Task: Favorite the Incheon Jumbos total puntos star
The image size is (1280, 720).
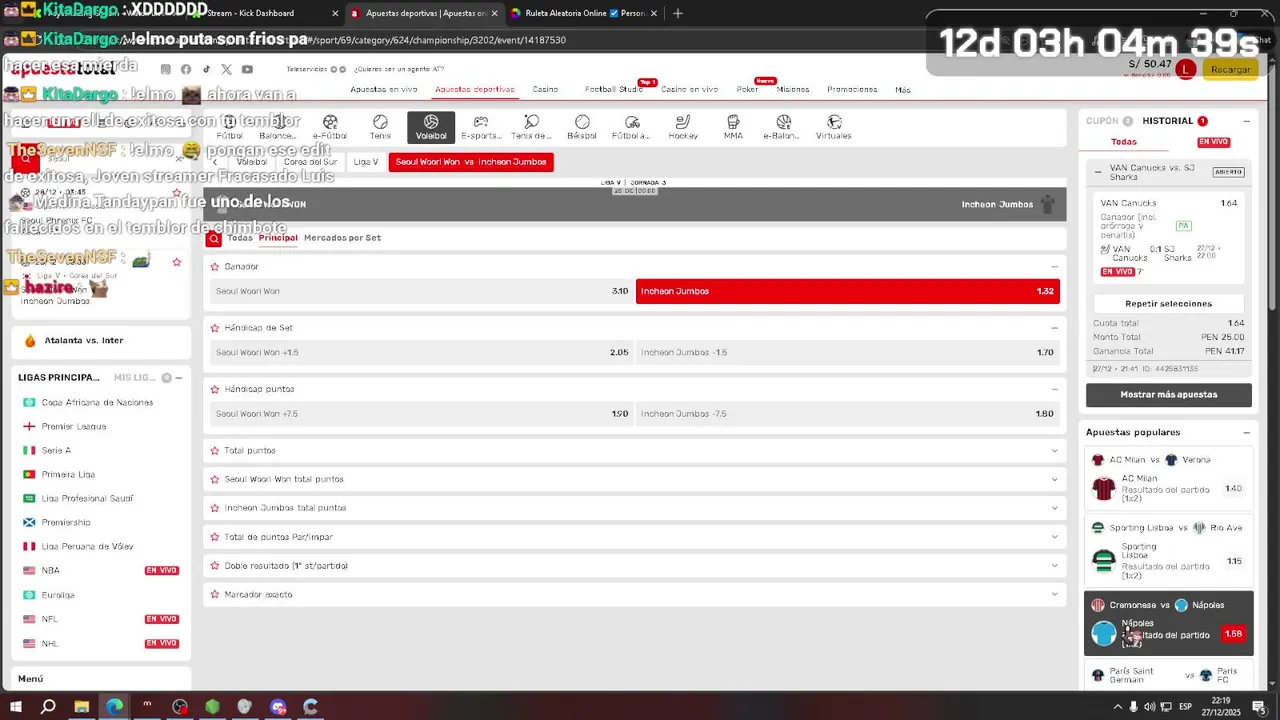Action: tap(214, 508)
